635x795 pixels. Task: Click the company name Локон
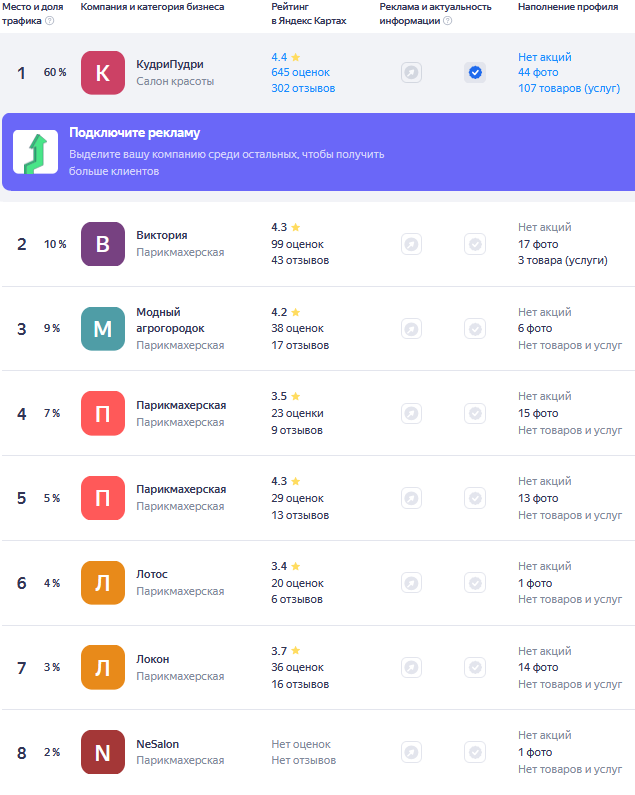point(153,659)
